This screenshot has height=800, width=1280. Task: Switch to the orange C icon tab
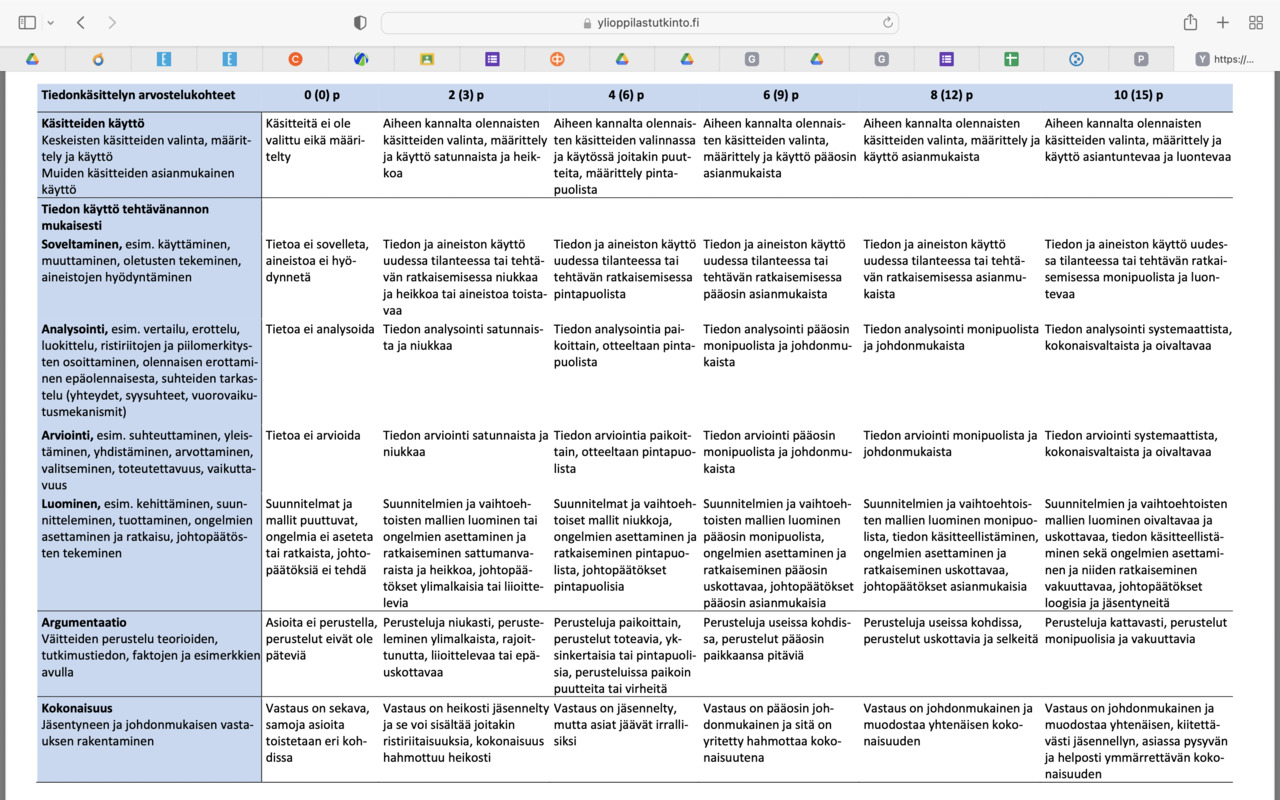click(295, 59)
